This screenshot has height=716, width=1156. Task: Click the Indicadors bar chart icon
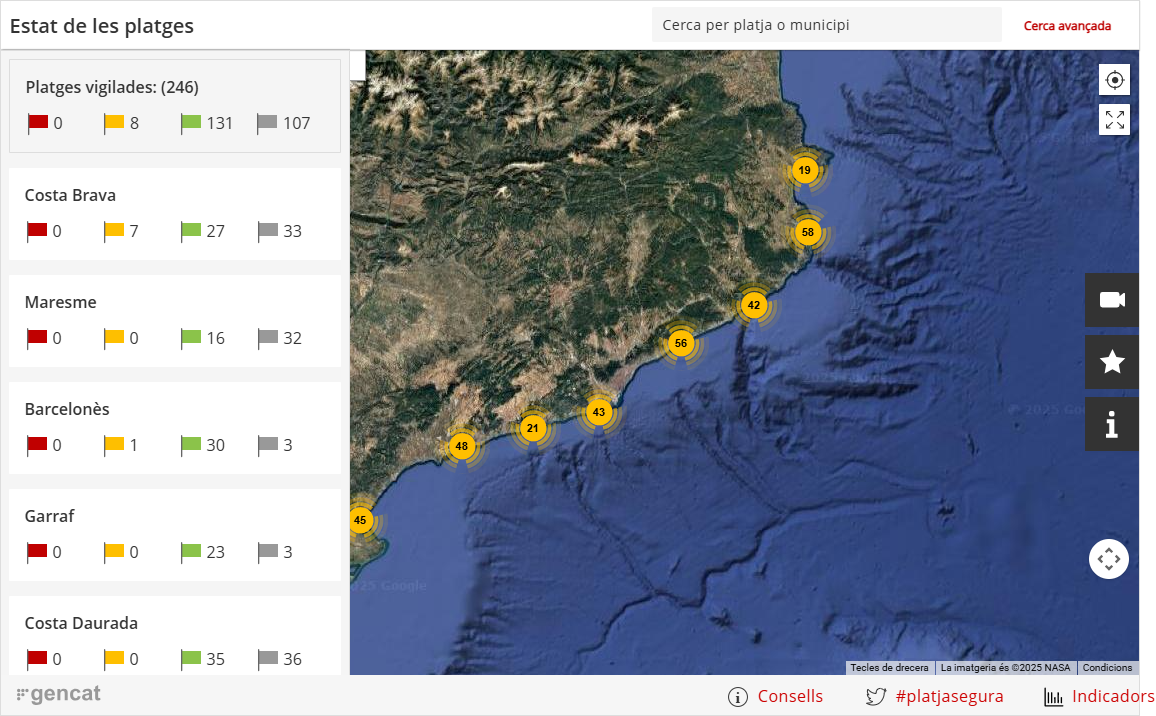tap(1053, 697)
